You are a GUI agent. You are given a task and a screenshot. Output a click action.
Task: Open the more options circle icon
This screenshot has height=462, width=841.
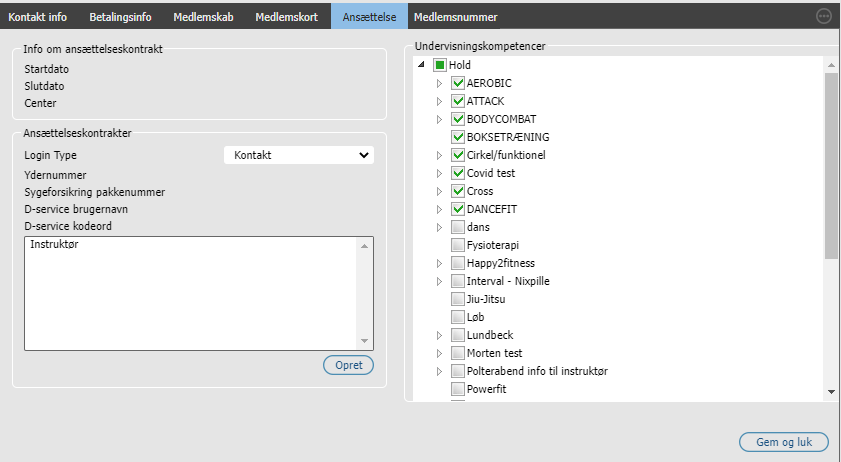pyautogui.click(x=823, y=16)
